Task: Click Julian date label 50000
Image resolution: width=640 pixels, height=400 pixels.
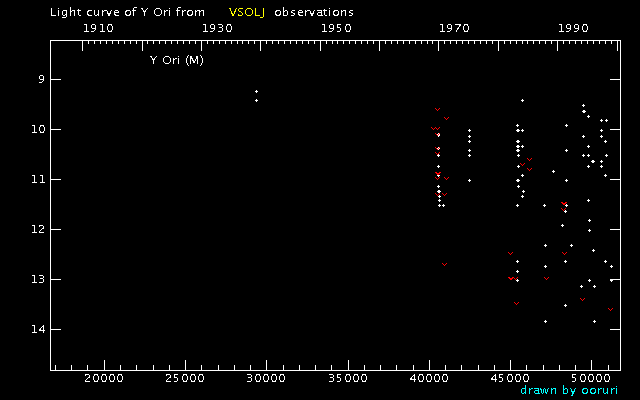Action: pos(592,378)
